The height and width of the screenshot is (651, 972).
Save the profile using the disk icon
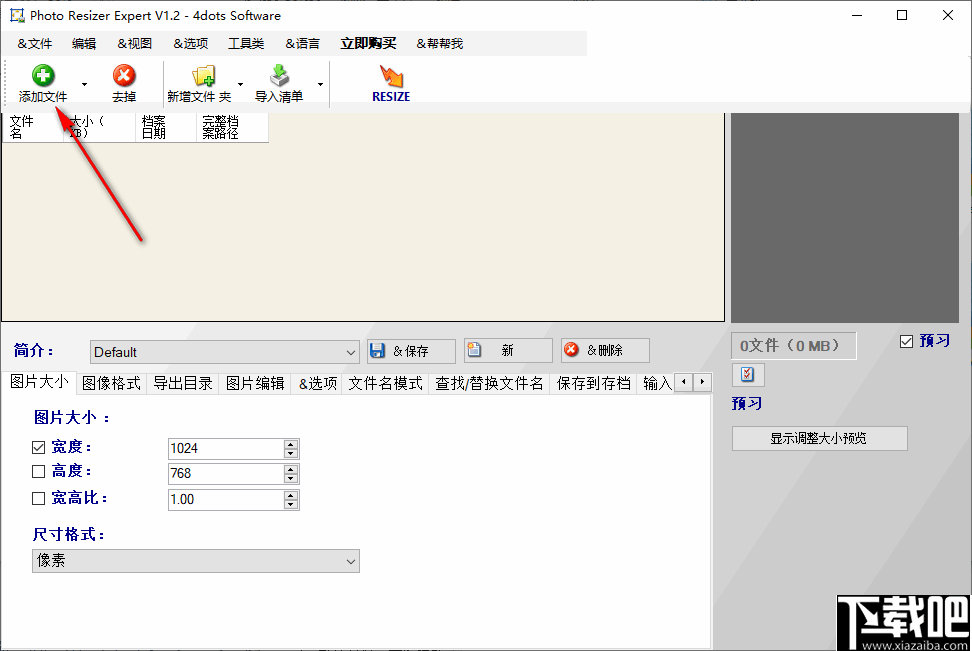(x=378, y=350)
